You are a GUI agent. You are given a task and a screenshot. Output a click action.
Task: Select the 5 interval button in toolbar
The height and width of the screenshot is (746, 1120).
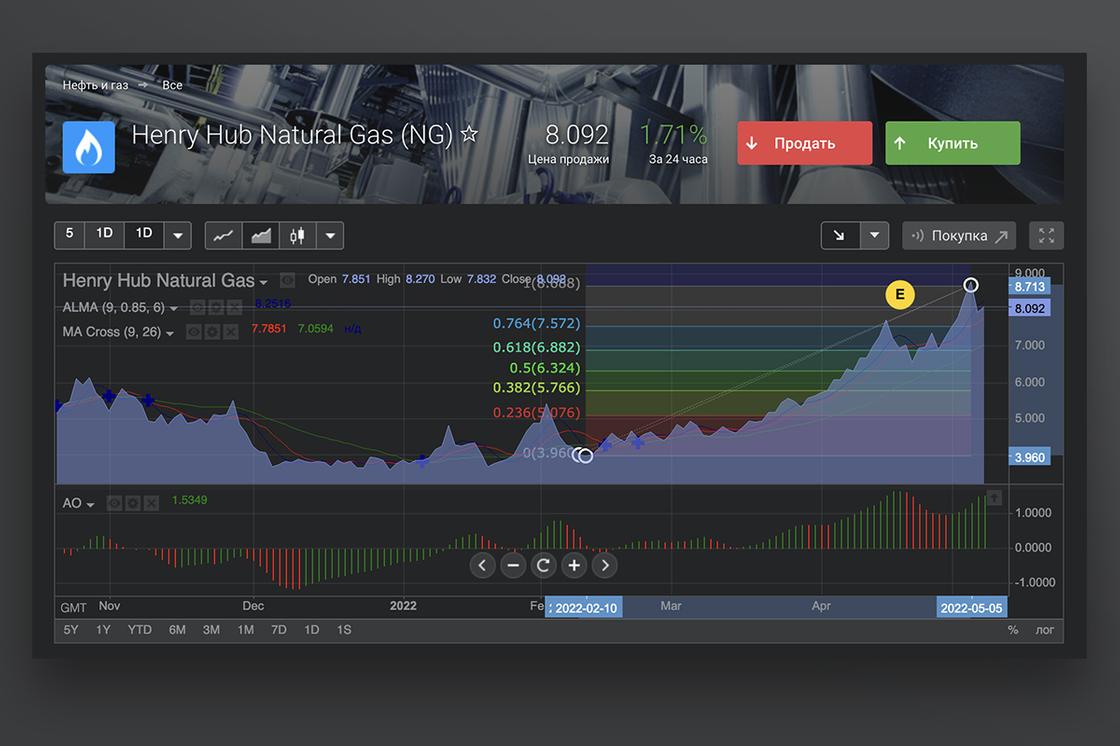tap(69, 234)
